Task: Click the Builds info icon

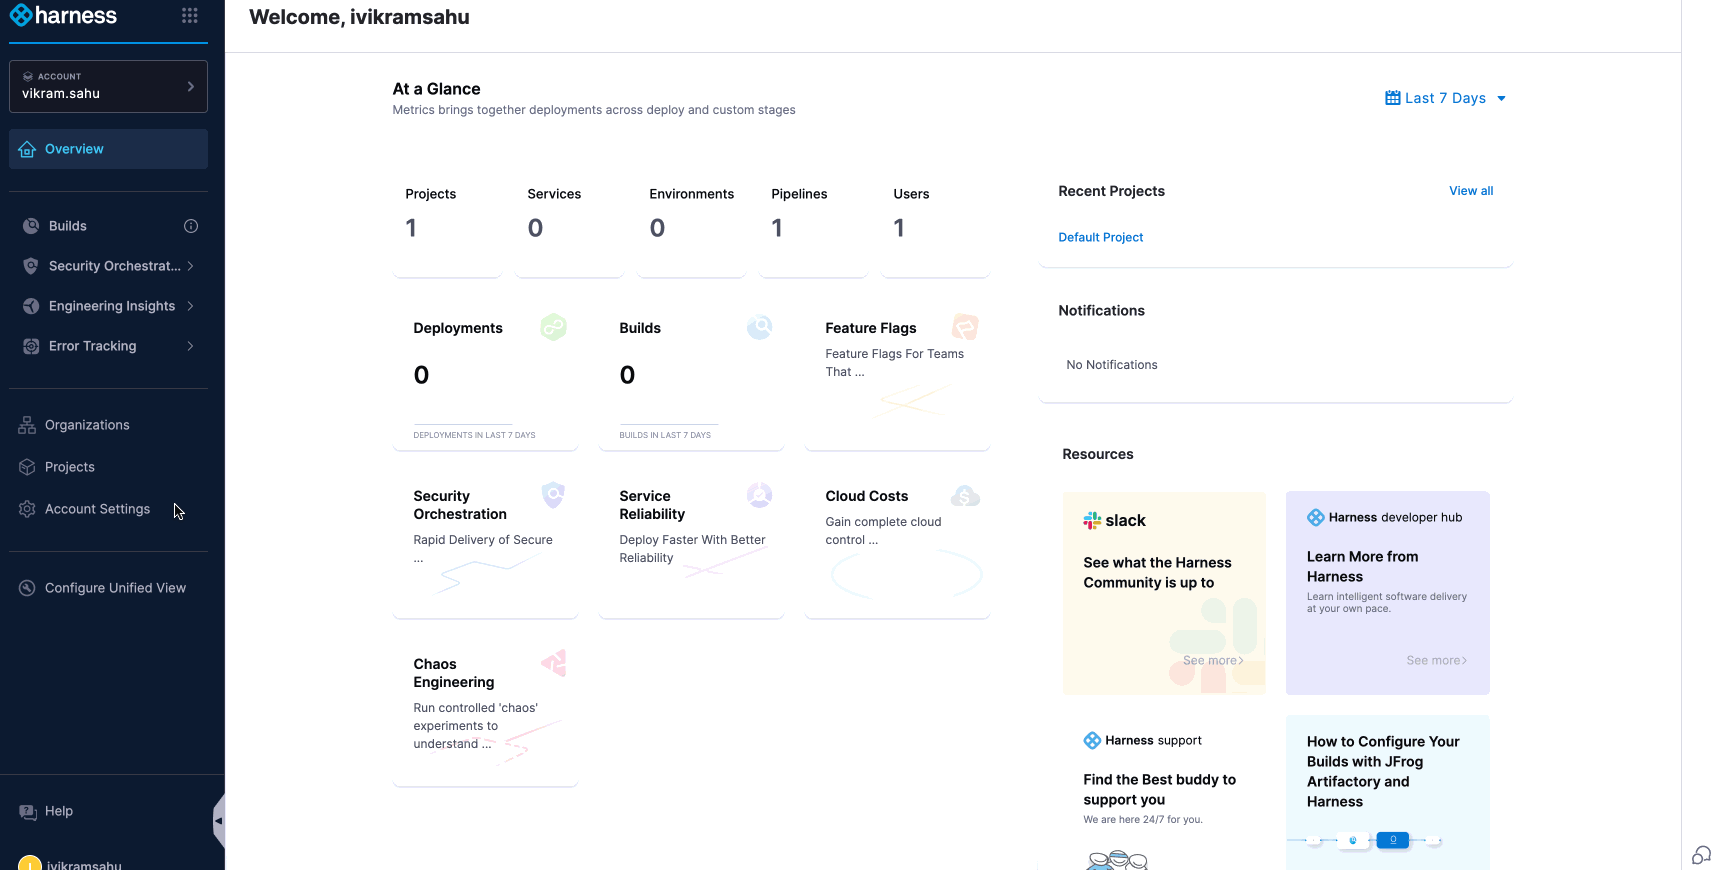Action: (191, 226)
